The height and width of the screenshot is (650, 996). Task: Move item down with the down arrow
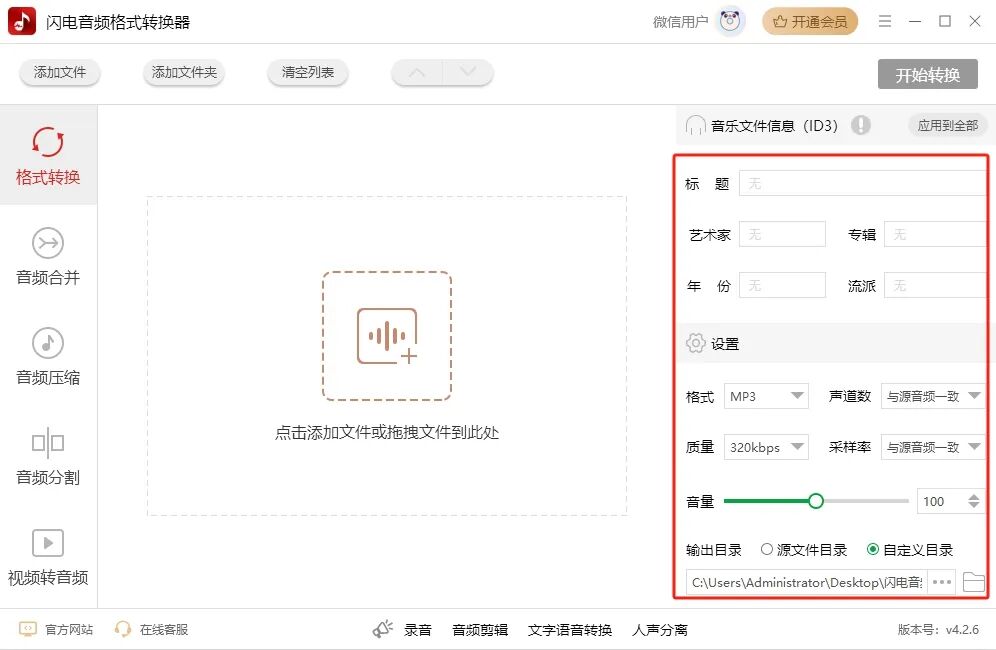click(468, 72)
